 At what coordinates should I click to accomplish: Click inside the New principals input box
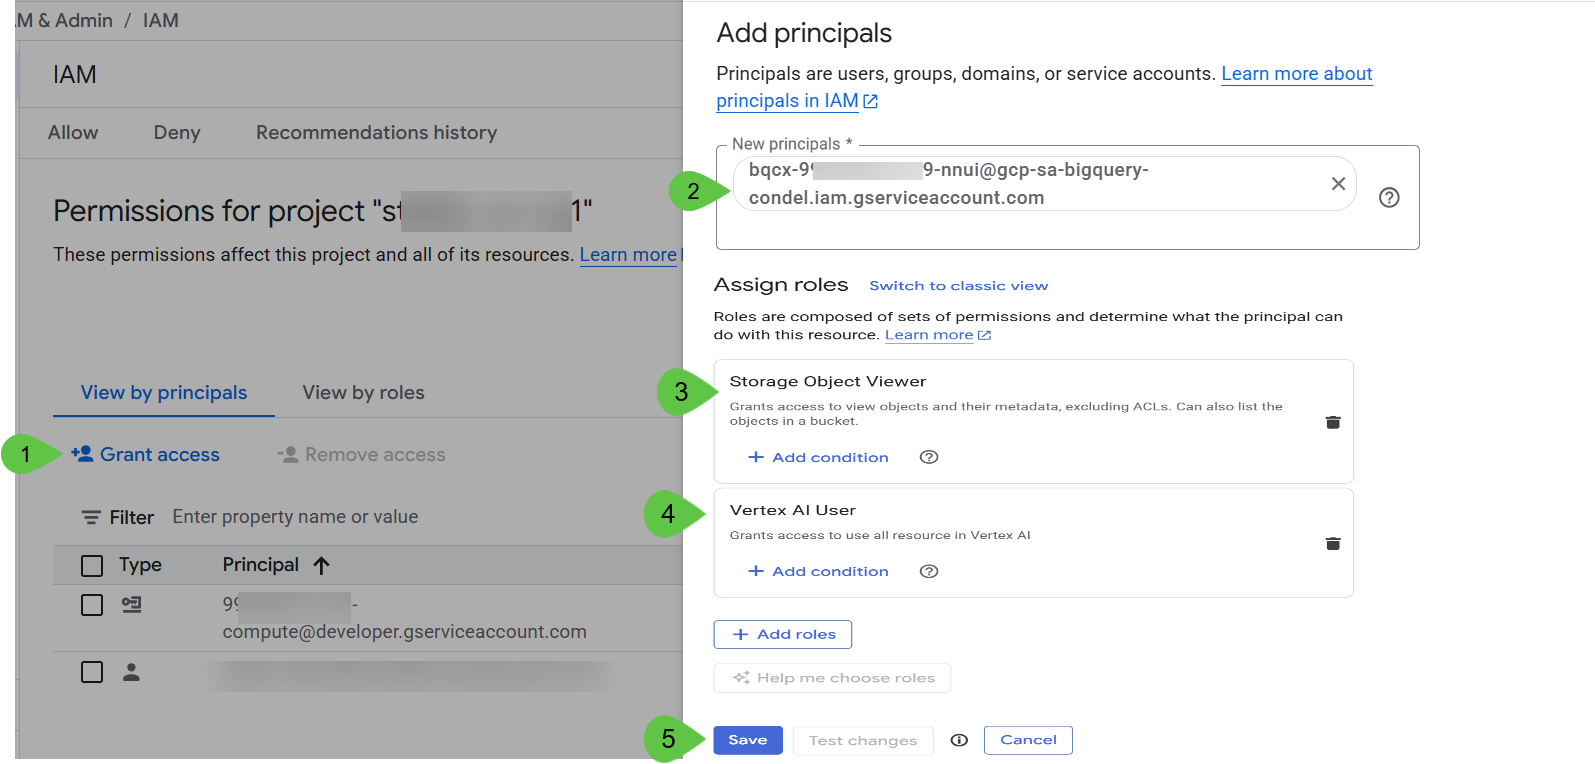[1067, 198]
